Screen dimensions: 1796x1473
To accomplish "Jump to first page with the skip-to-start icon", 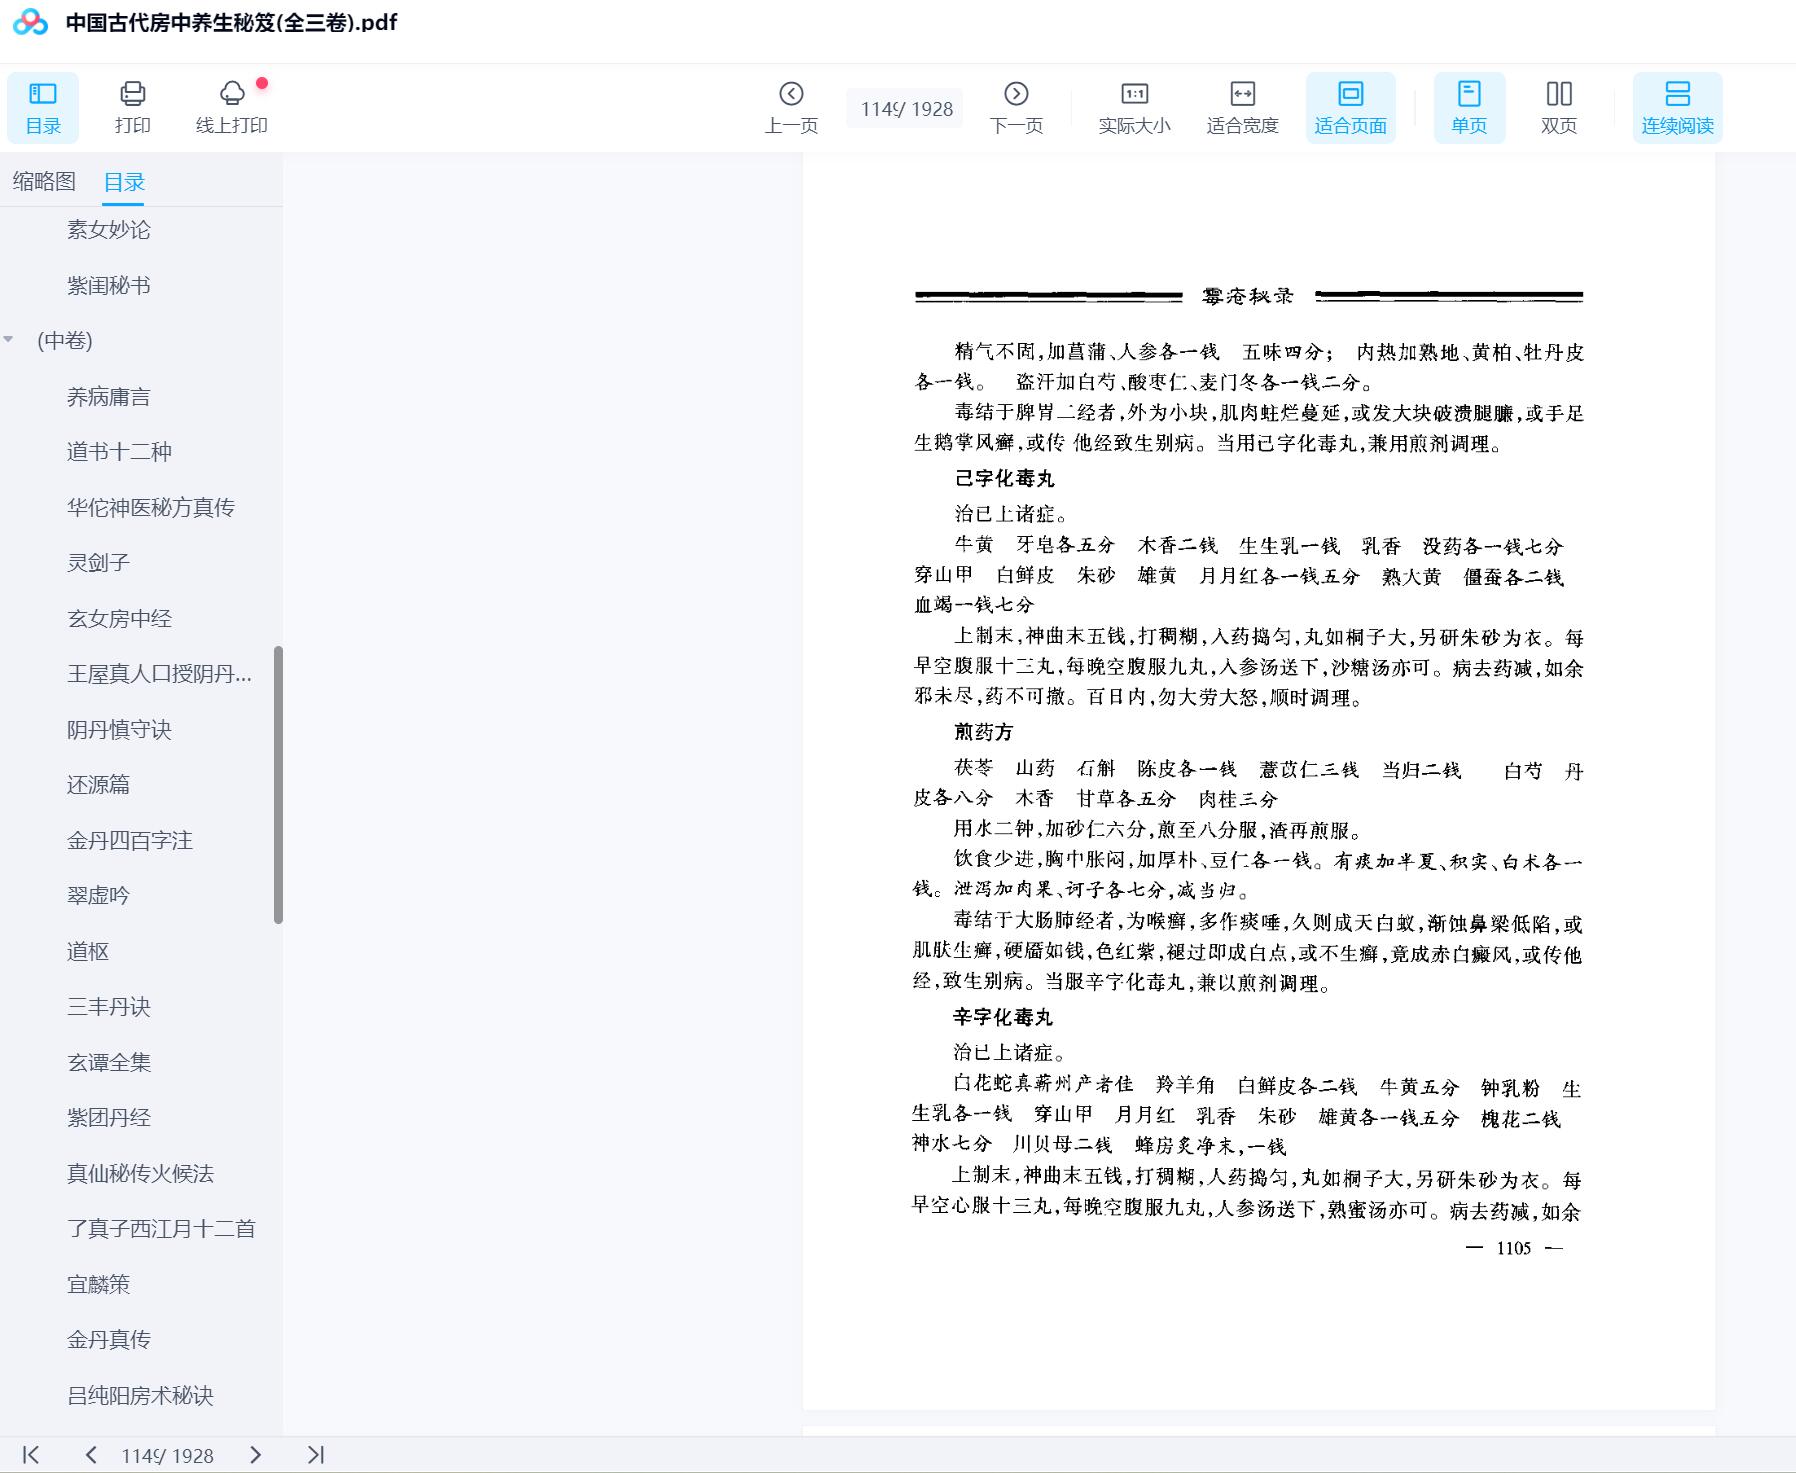I will click(30, 1455).
